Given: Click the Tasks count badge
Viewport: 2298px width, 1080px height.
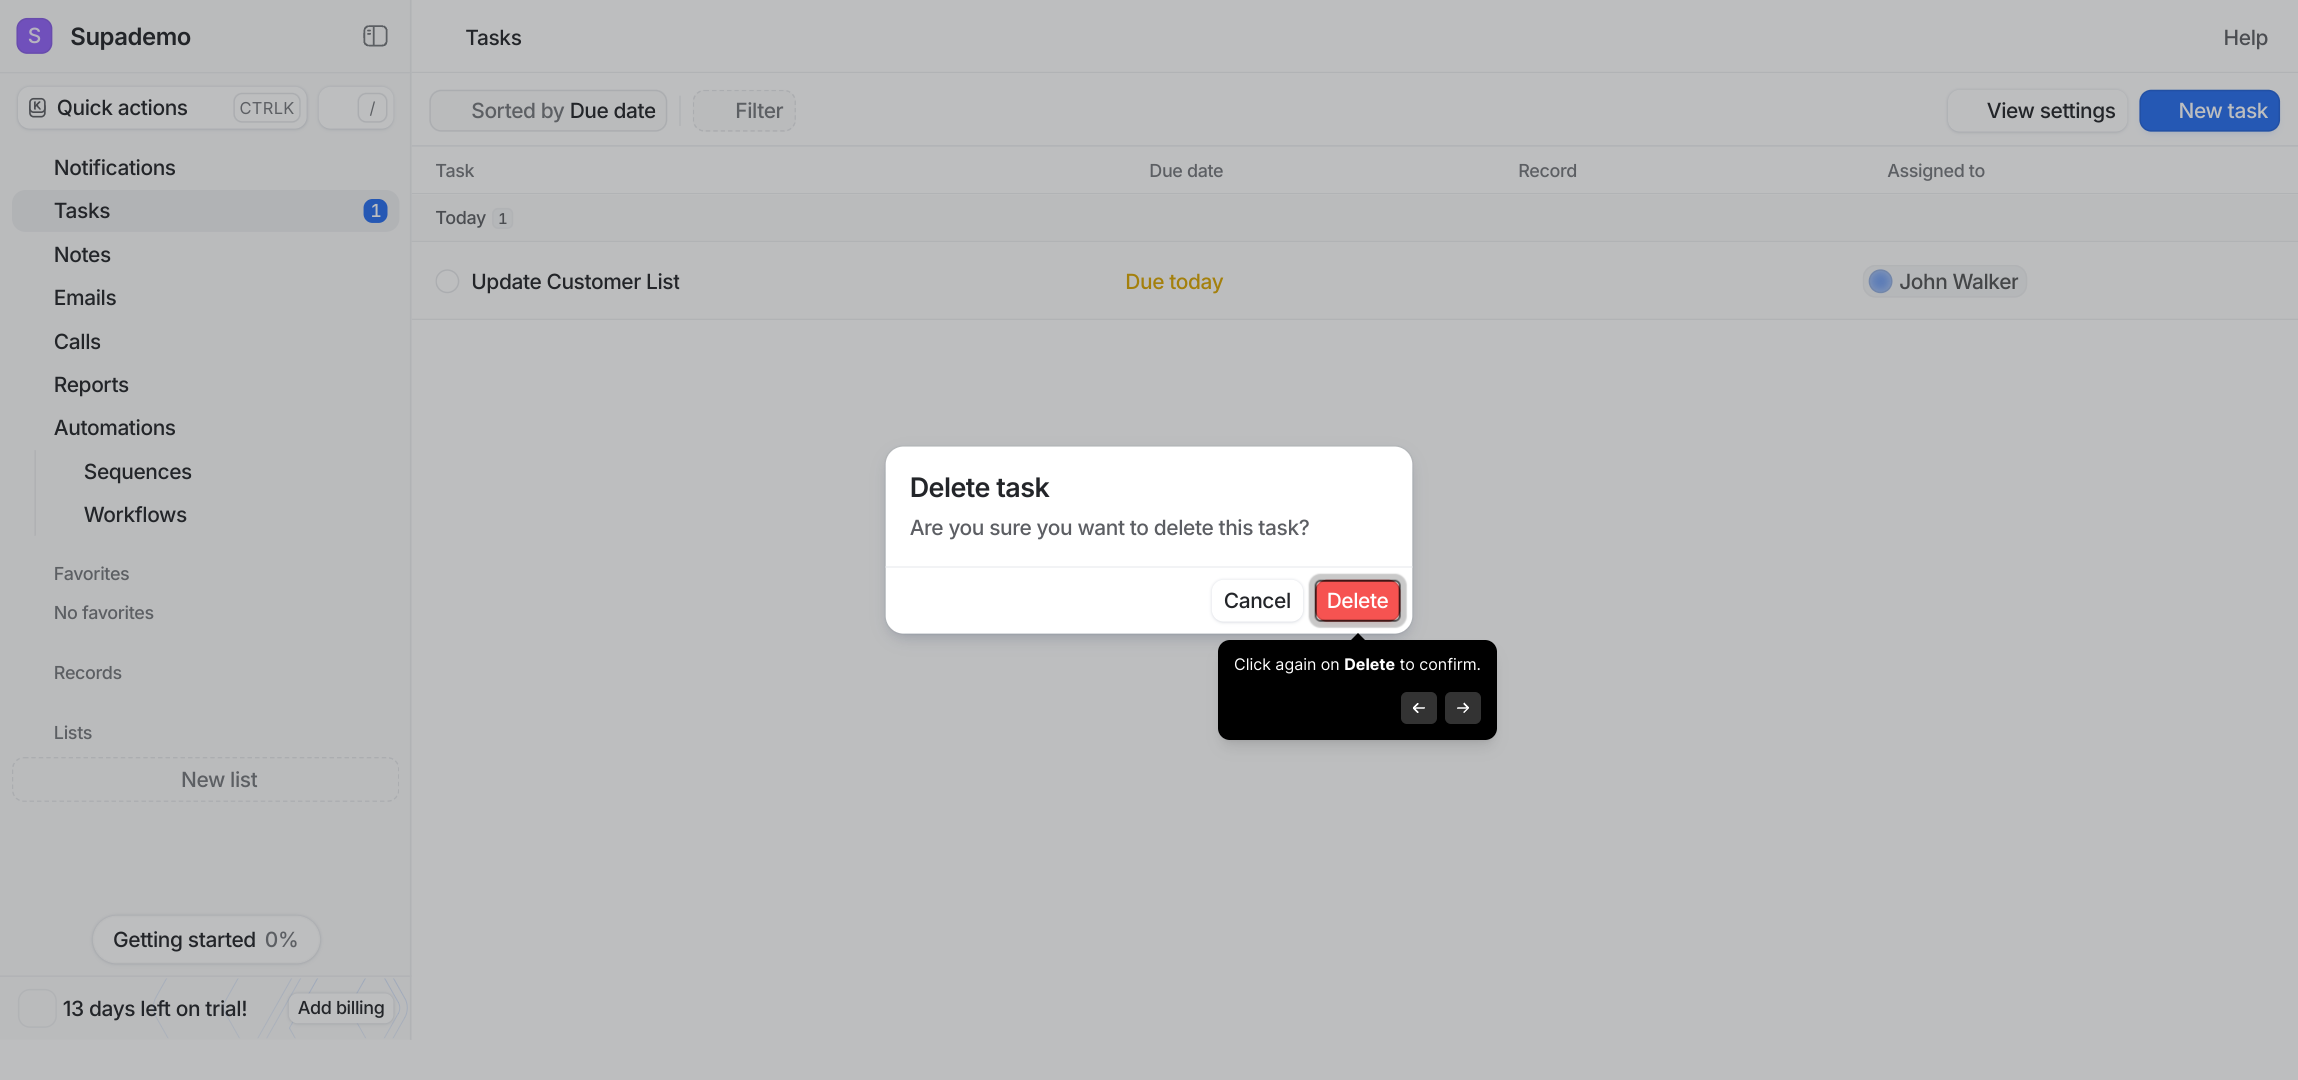Looking at the screenshot, I should point(375,211).
